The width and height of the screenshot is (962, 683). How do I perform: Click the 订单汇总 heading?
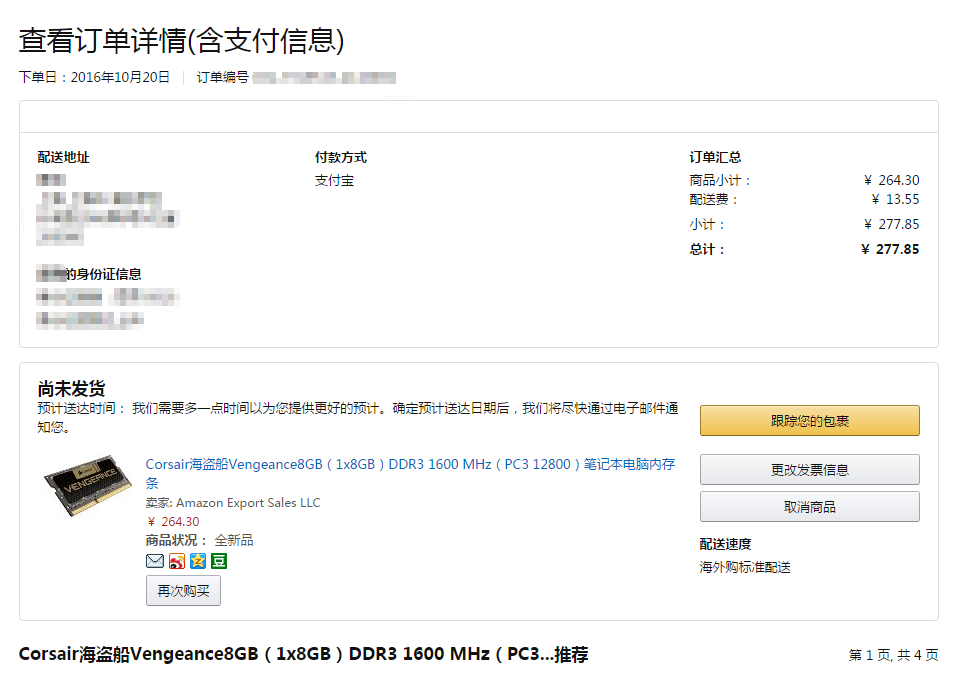(x=715, y=158)
